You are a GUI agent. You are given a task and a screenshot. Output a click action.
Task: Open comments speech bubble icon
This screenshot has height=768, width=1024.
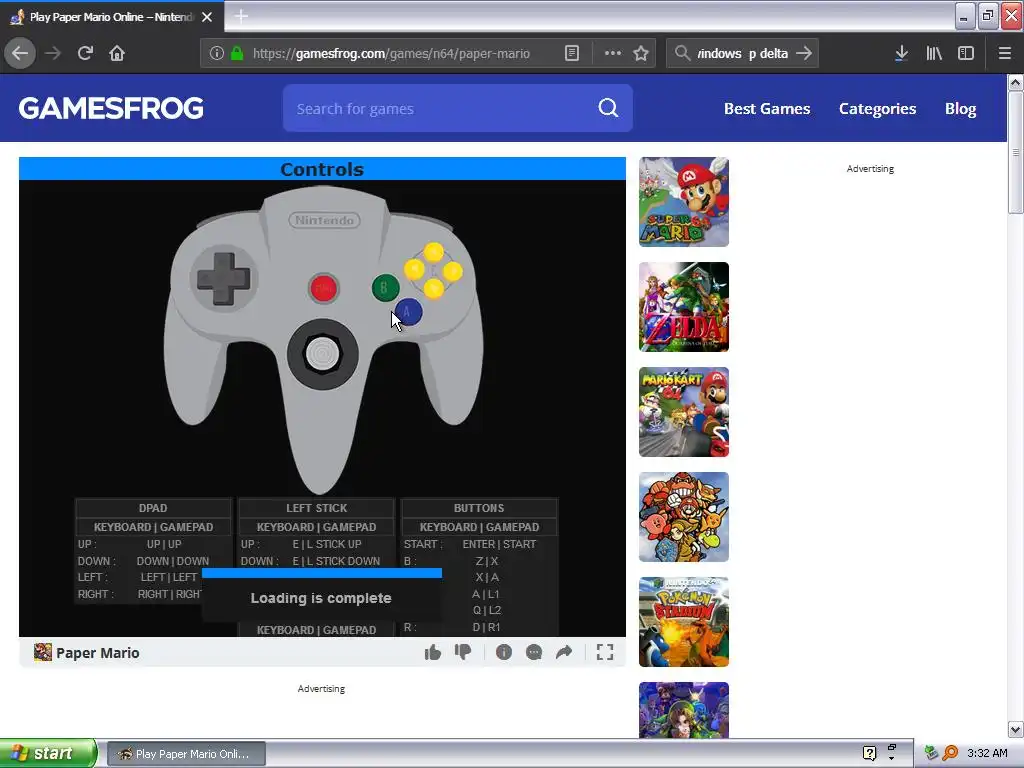click(x=534, y=652)
